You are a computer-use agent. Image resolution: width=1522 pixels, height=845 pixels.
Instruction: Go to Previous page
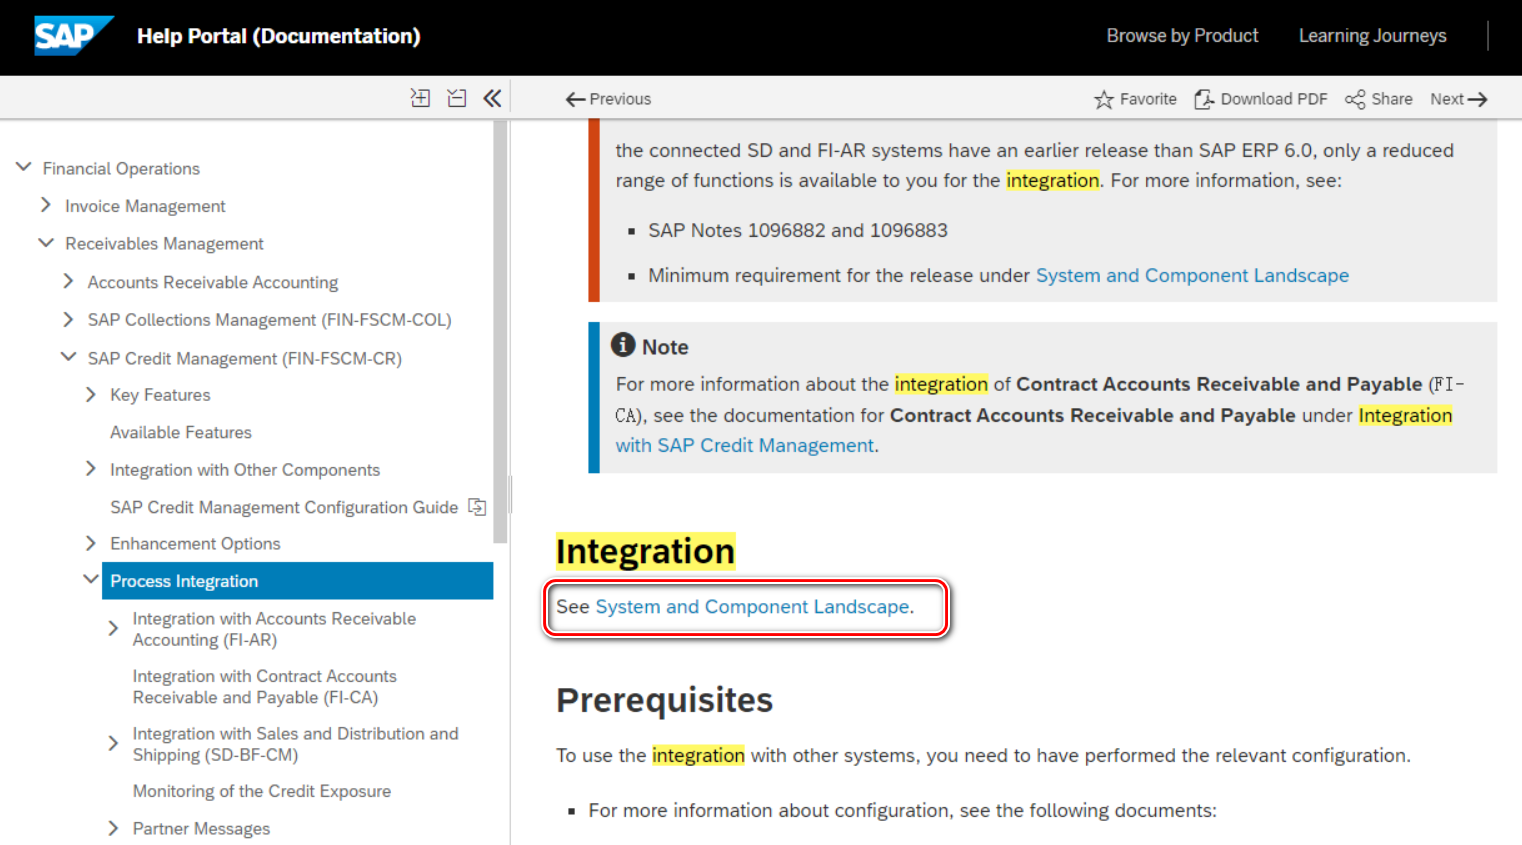tap(608, 99)
